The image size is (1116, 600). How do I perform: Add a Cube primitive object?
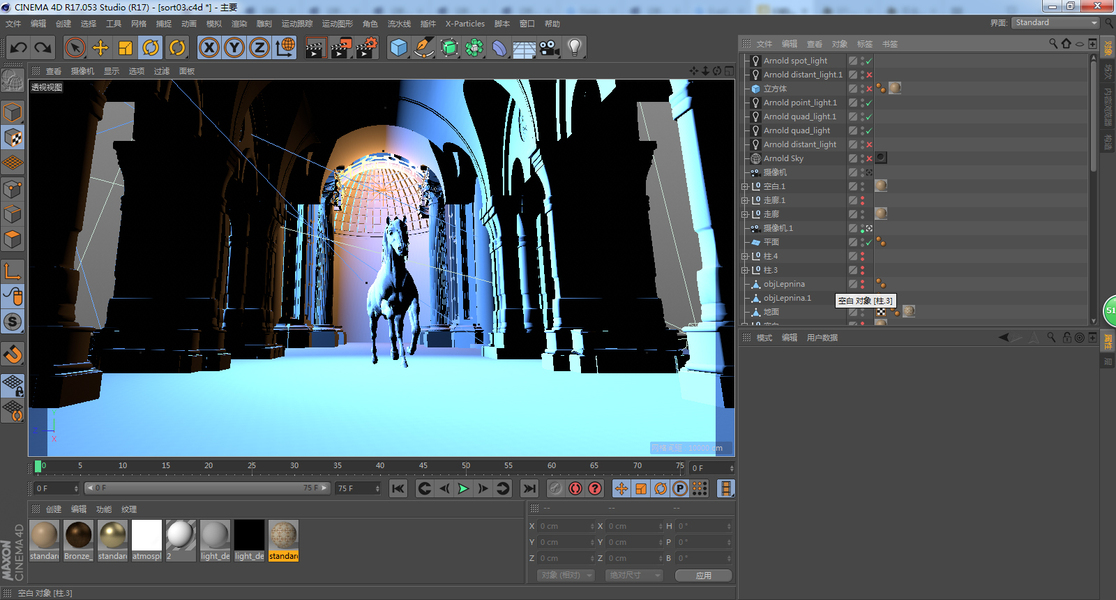(x=399, y=47)
